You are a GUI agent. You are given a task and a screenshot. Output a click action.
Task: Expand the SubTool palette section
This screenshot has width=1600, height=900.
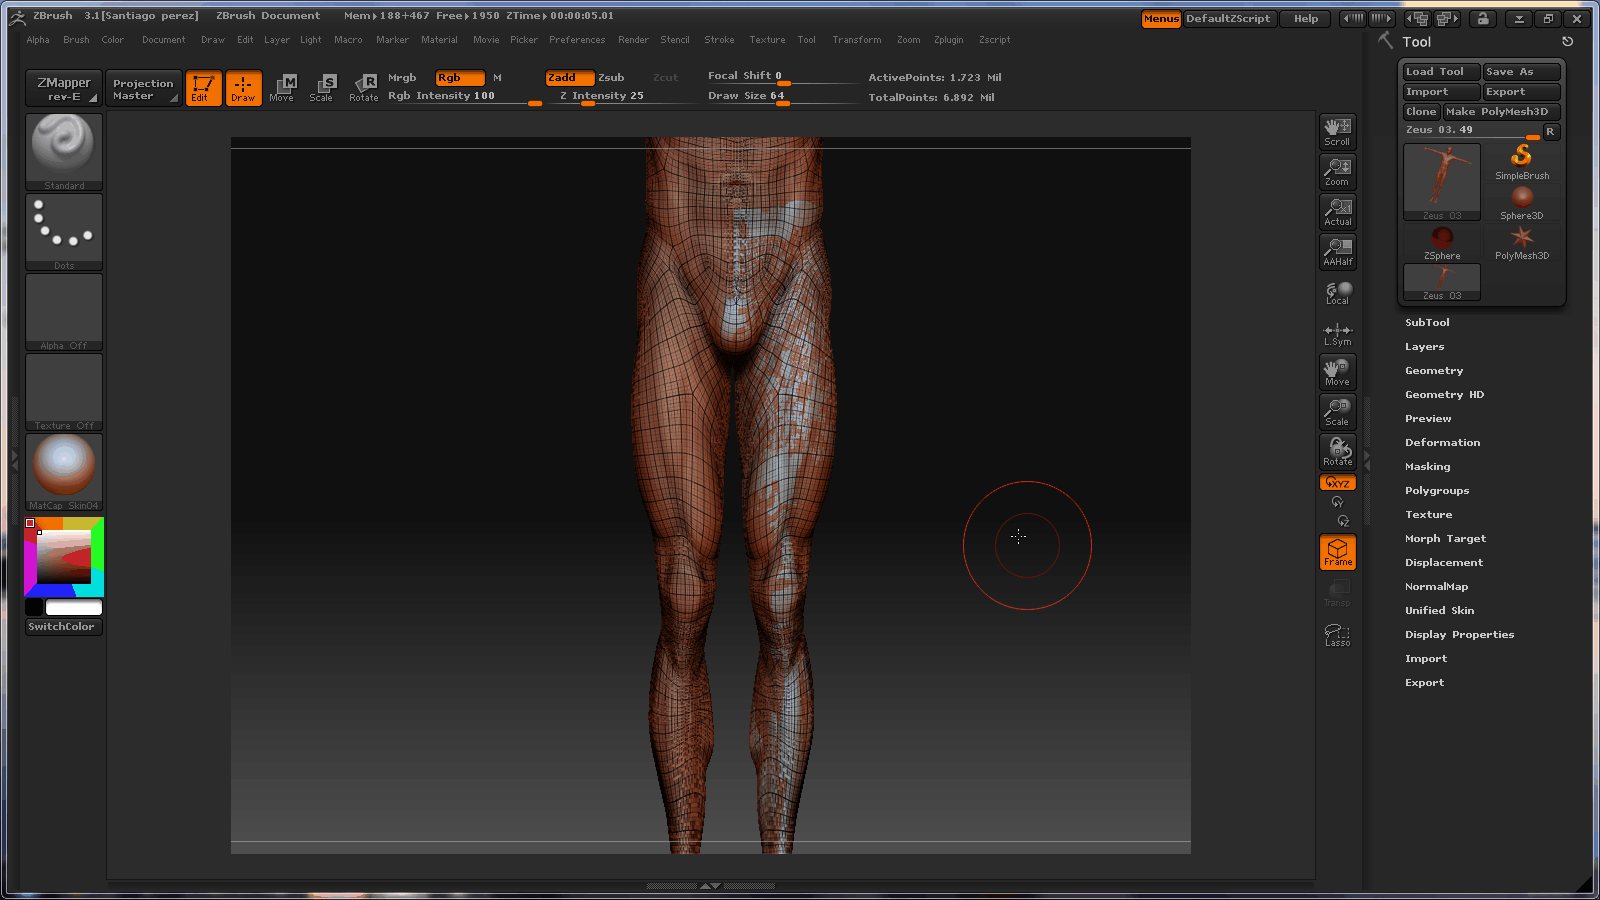[1427, 323]
